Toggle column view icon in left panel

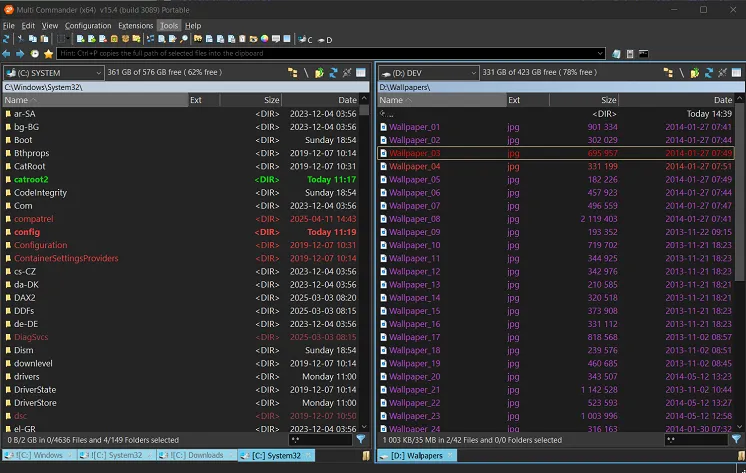361,73
